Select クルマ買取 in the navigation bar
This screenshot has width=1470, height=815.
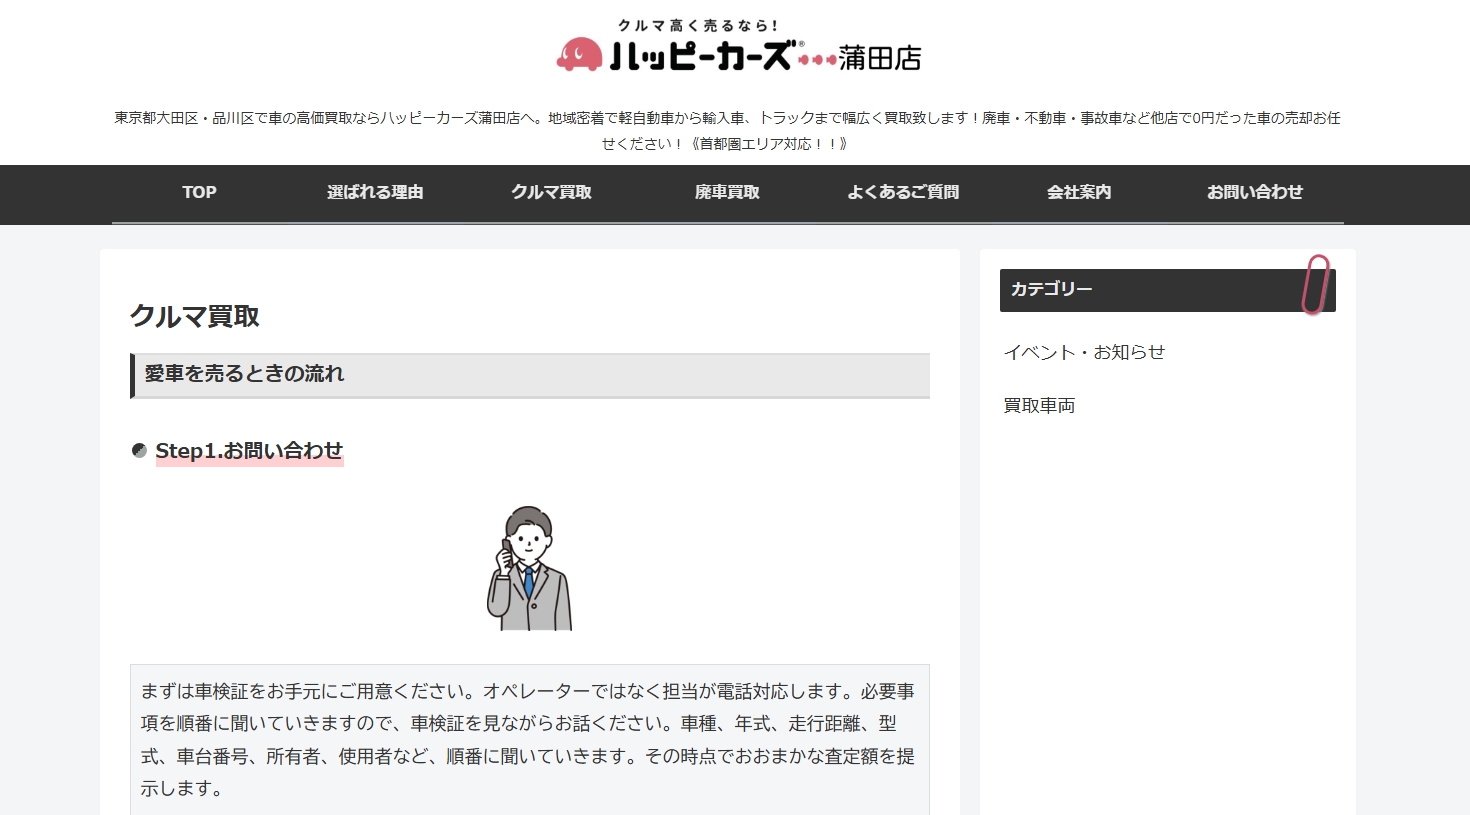click(x=551, y=193)
